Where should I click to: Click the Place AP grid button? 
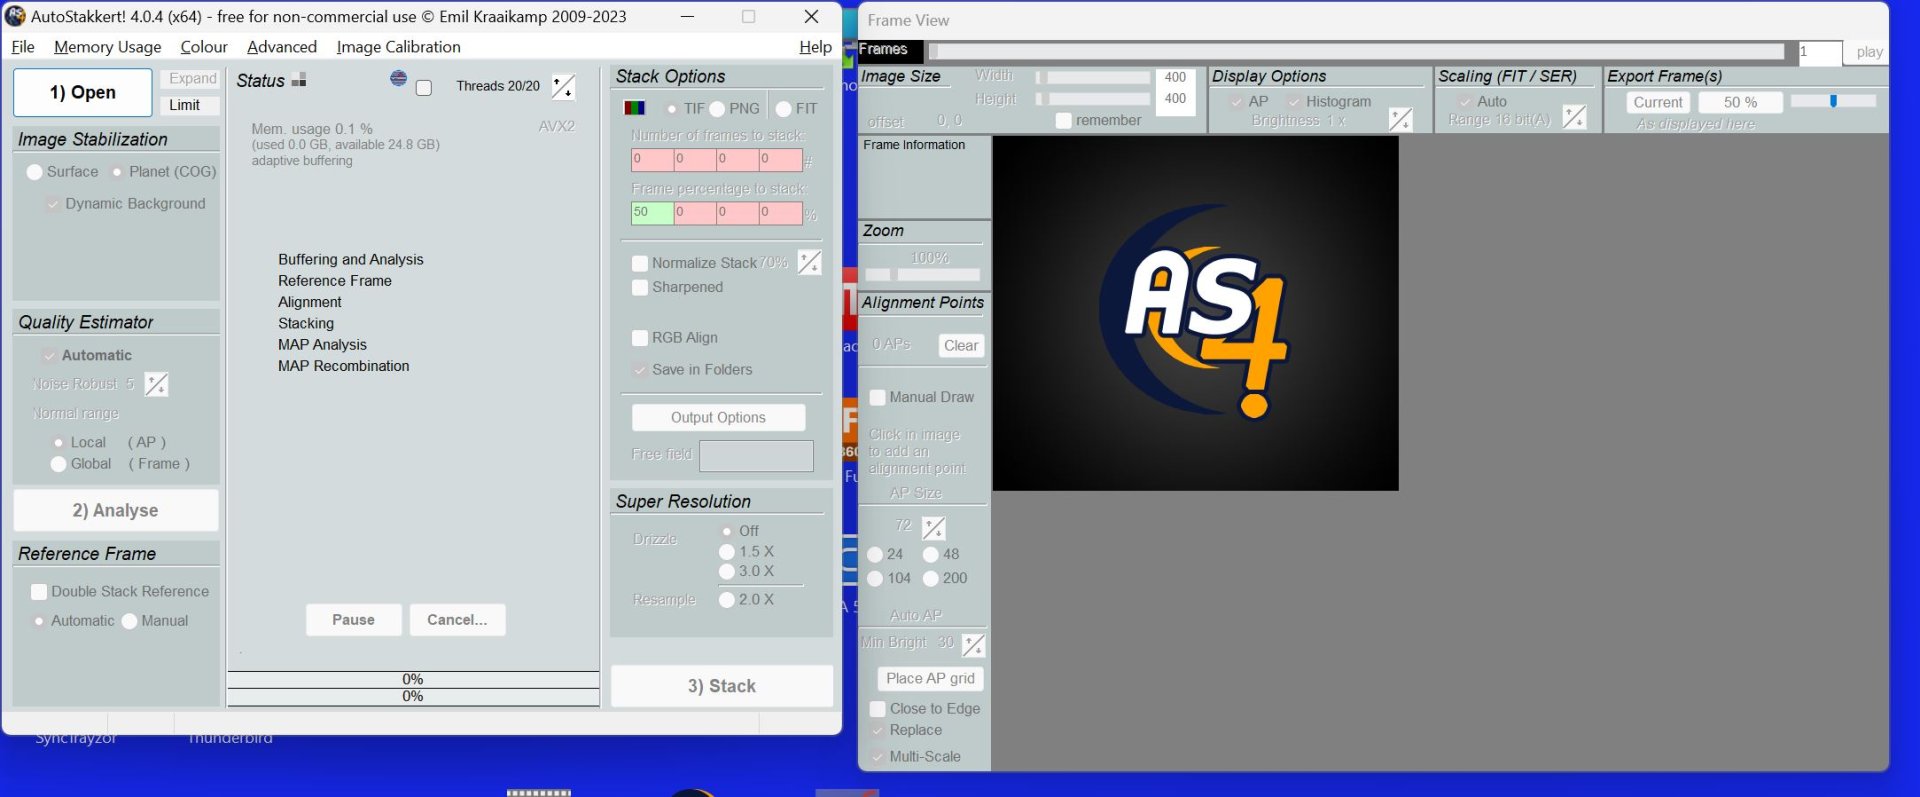pos(930,679)
